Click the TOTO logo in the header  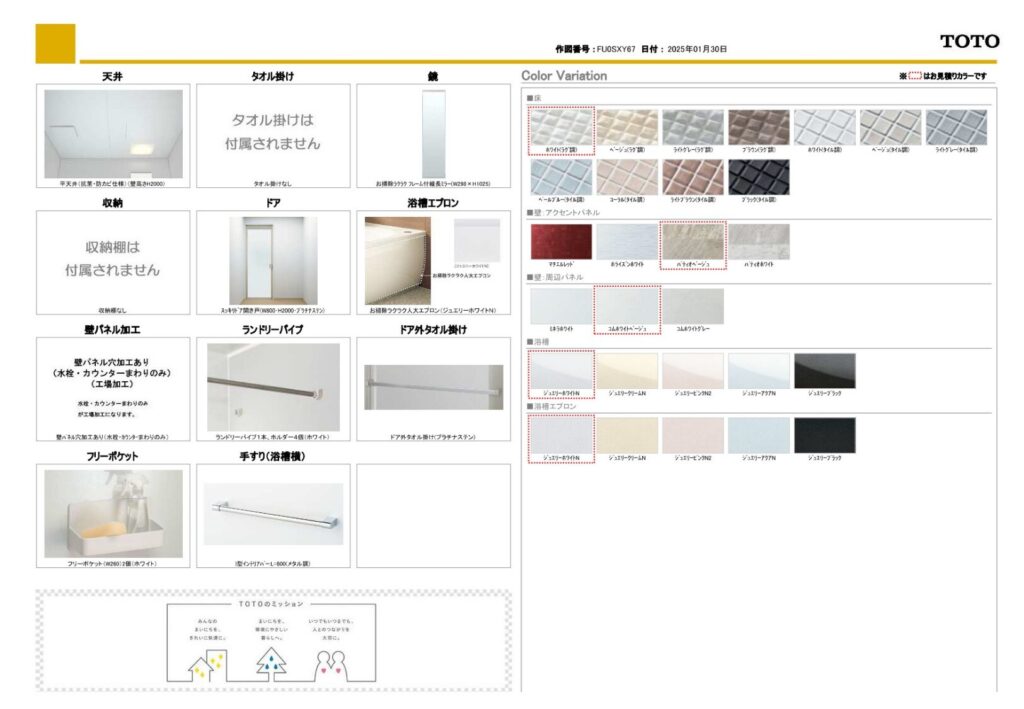point(968,41)
